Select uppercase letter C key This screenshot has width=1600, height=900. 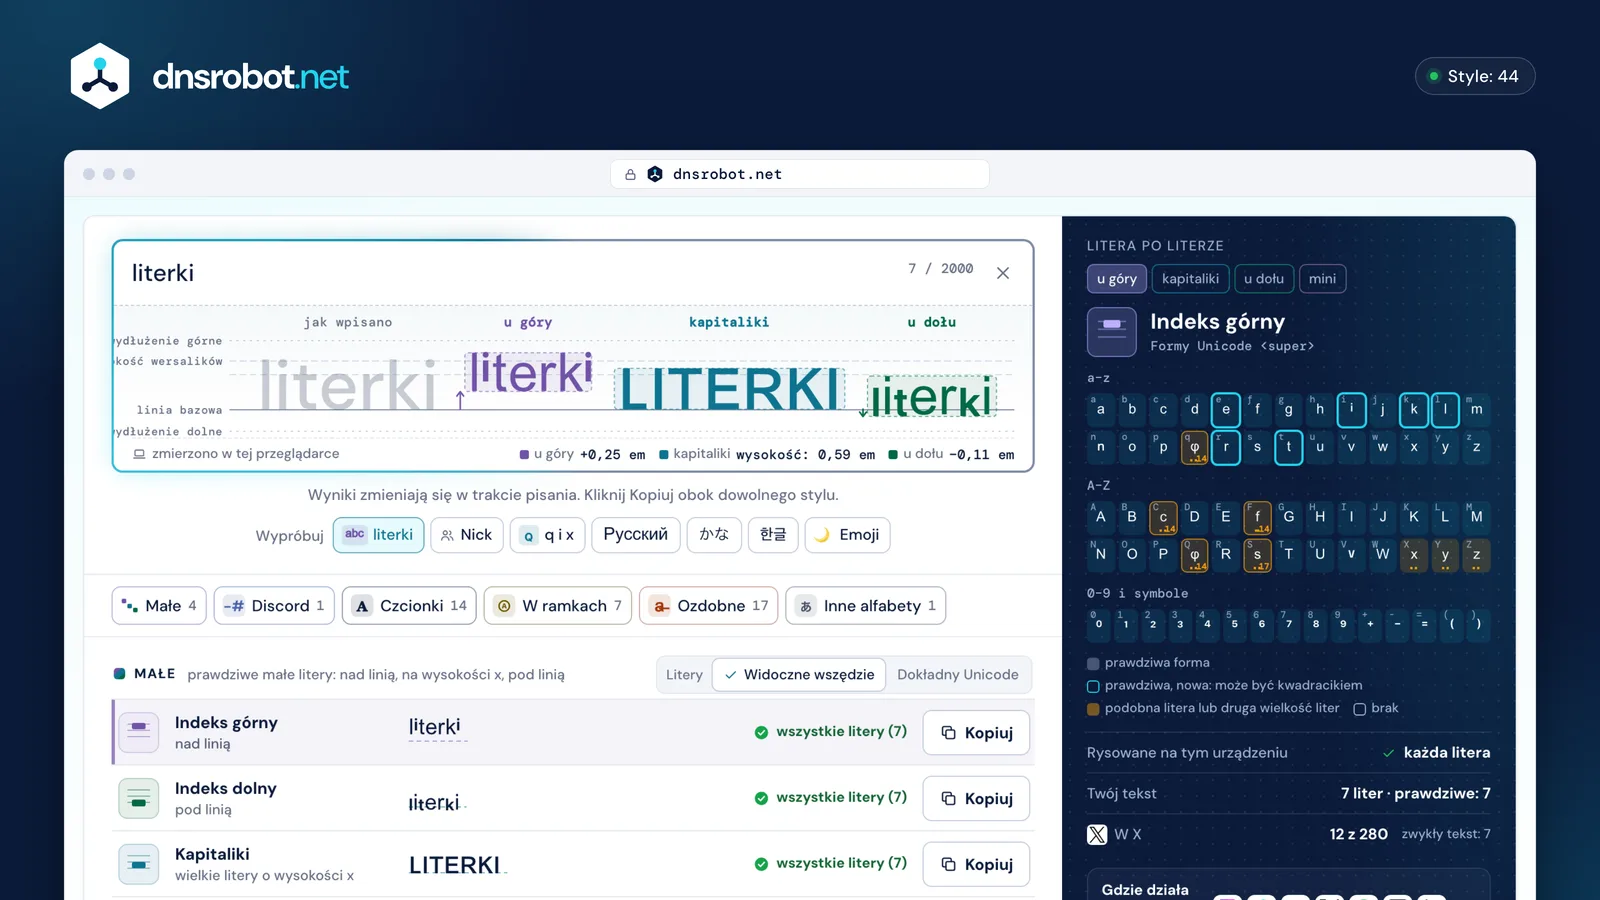point(1163,517)
